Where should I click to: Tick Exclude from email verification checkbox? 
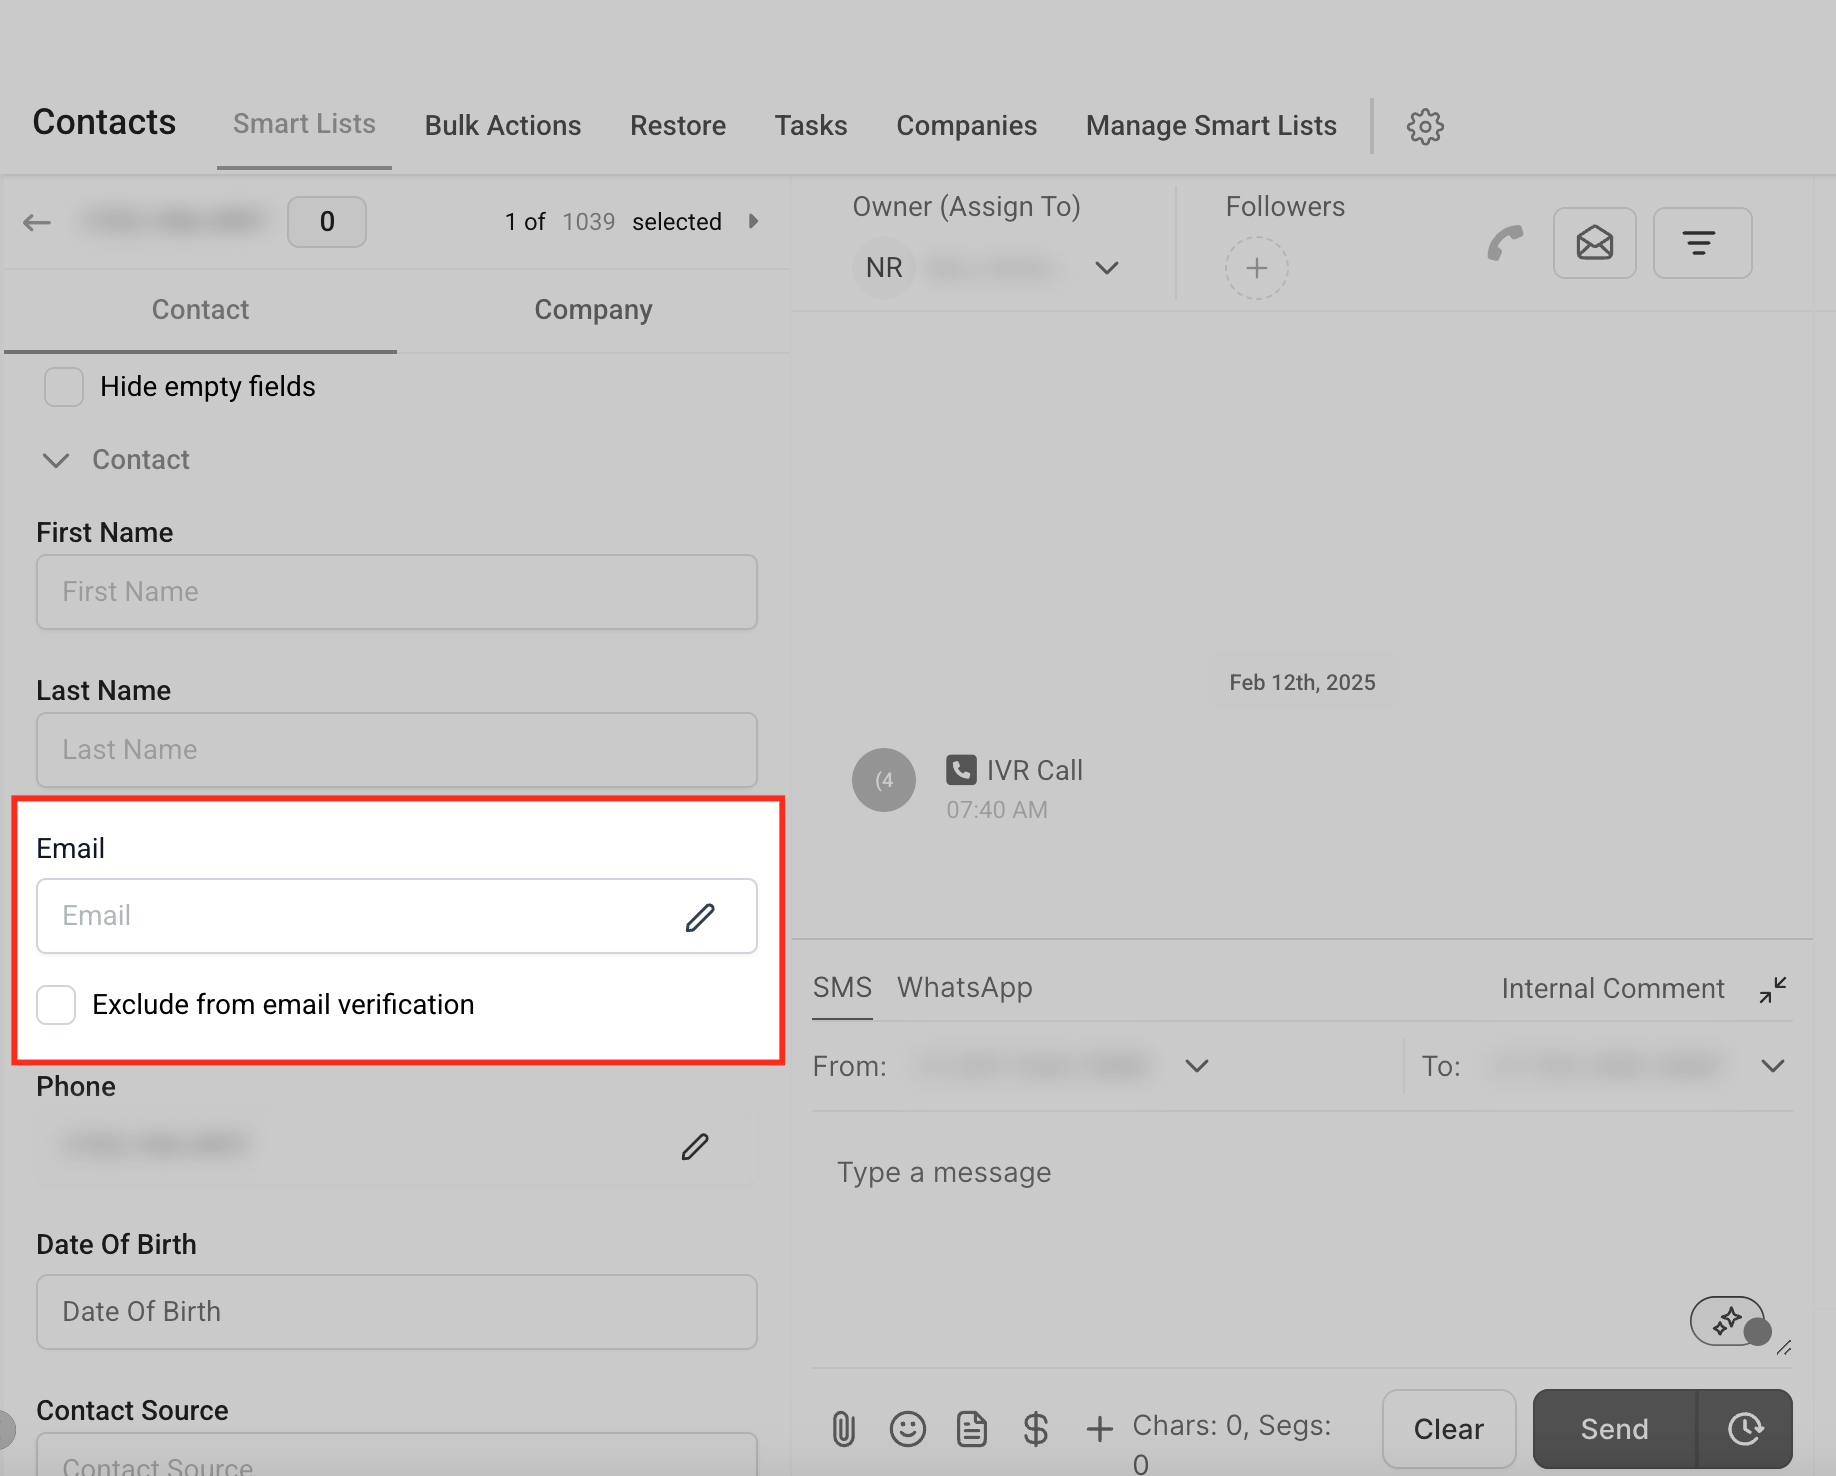[56, 1005]
